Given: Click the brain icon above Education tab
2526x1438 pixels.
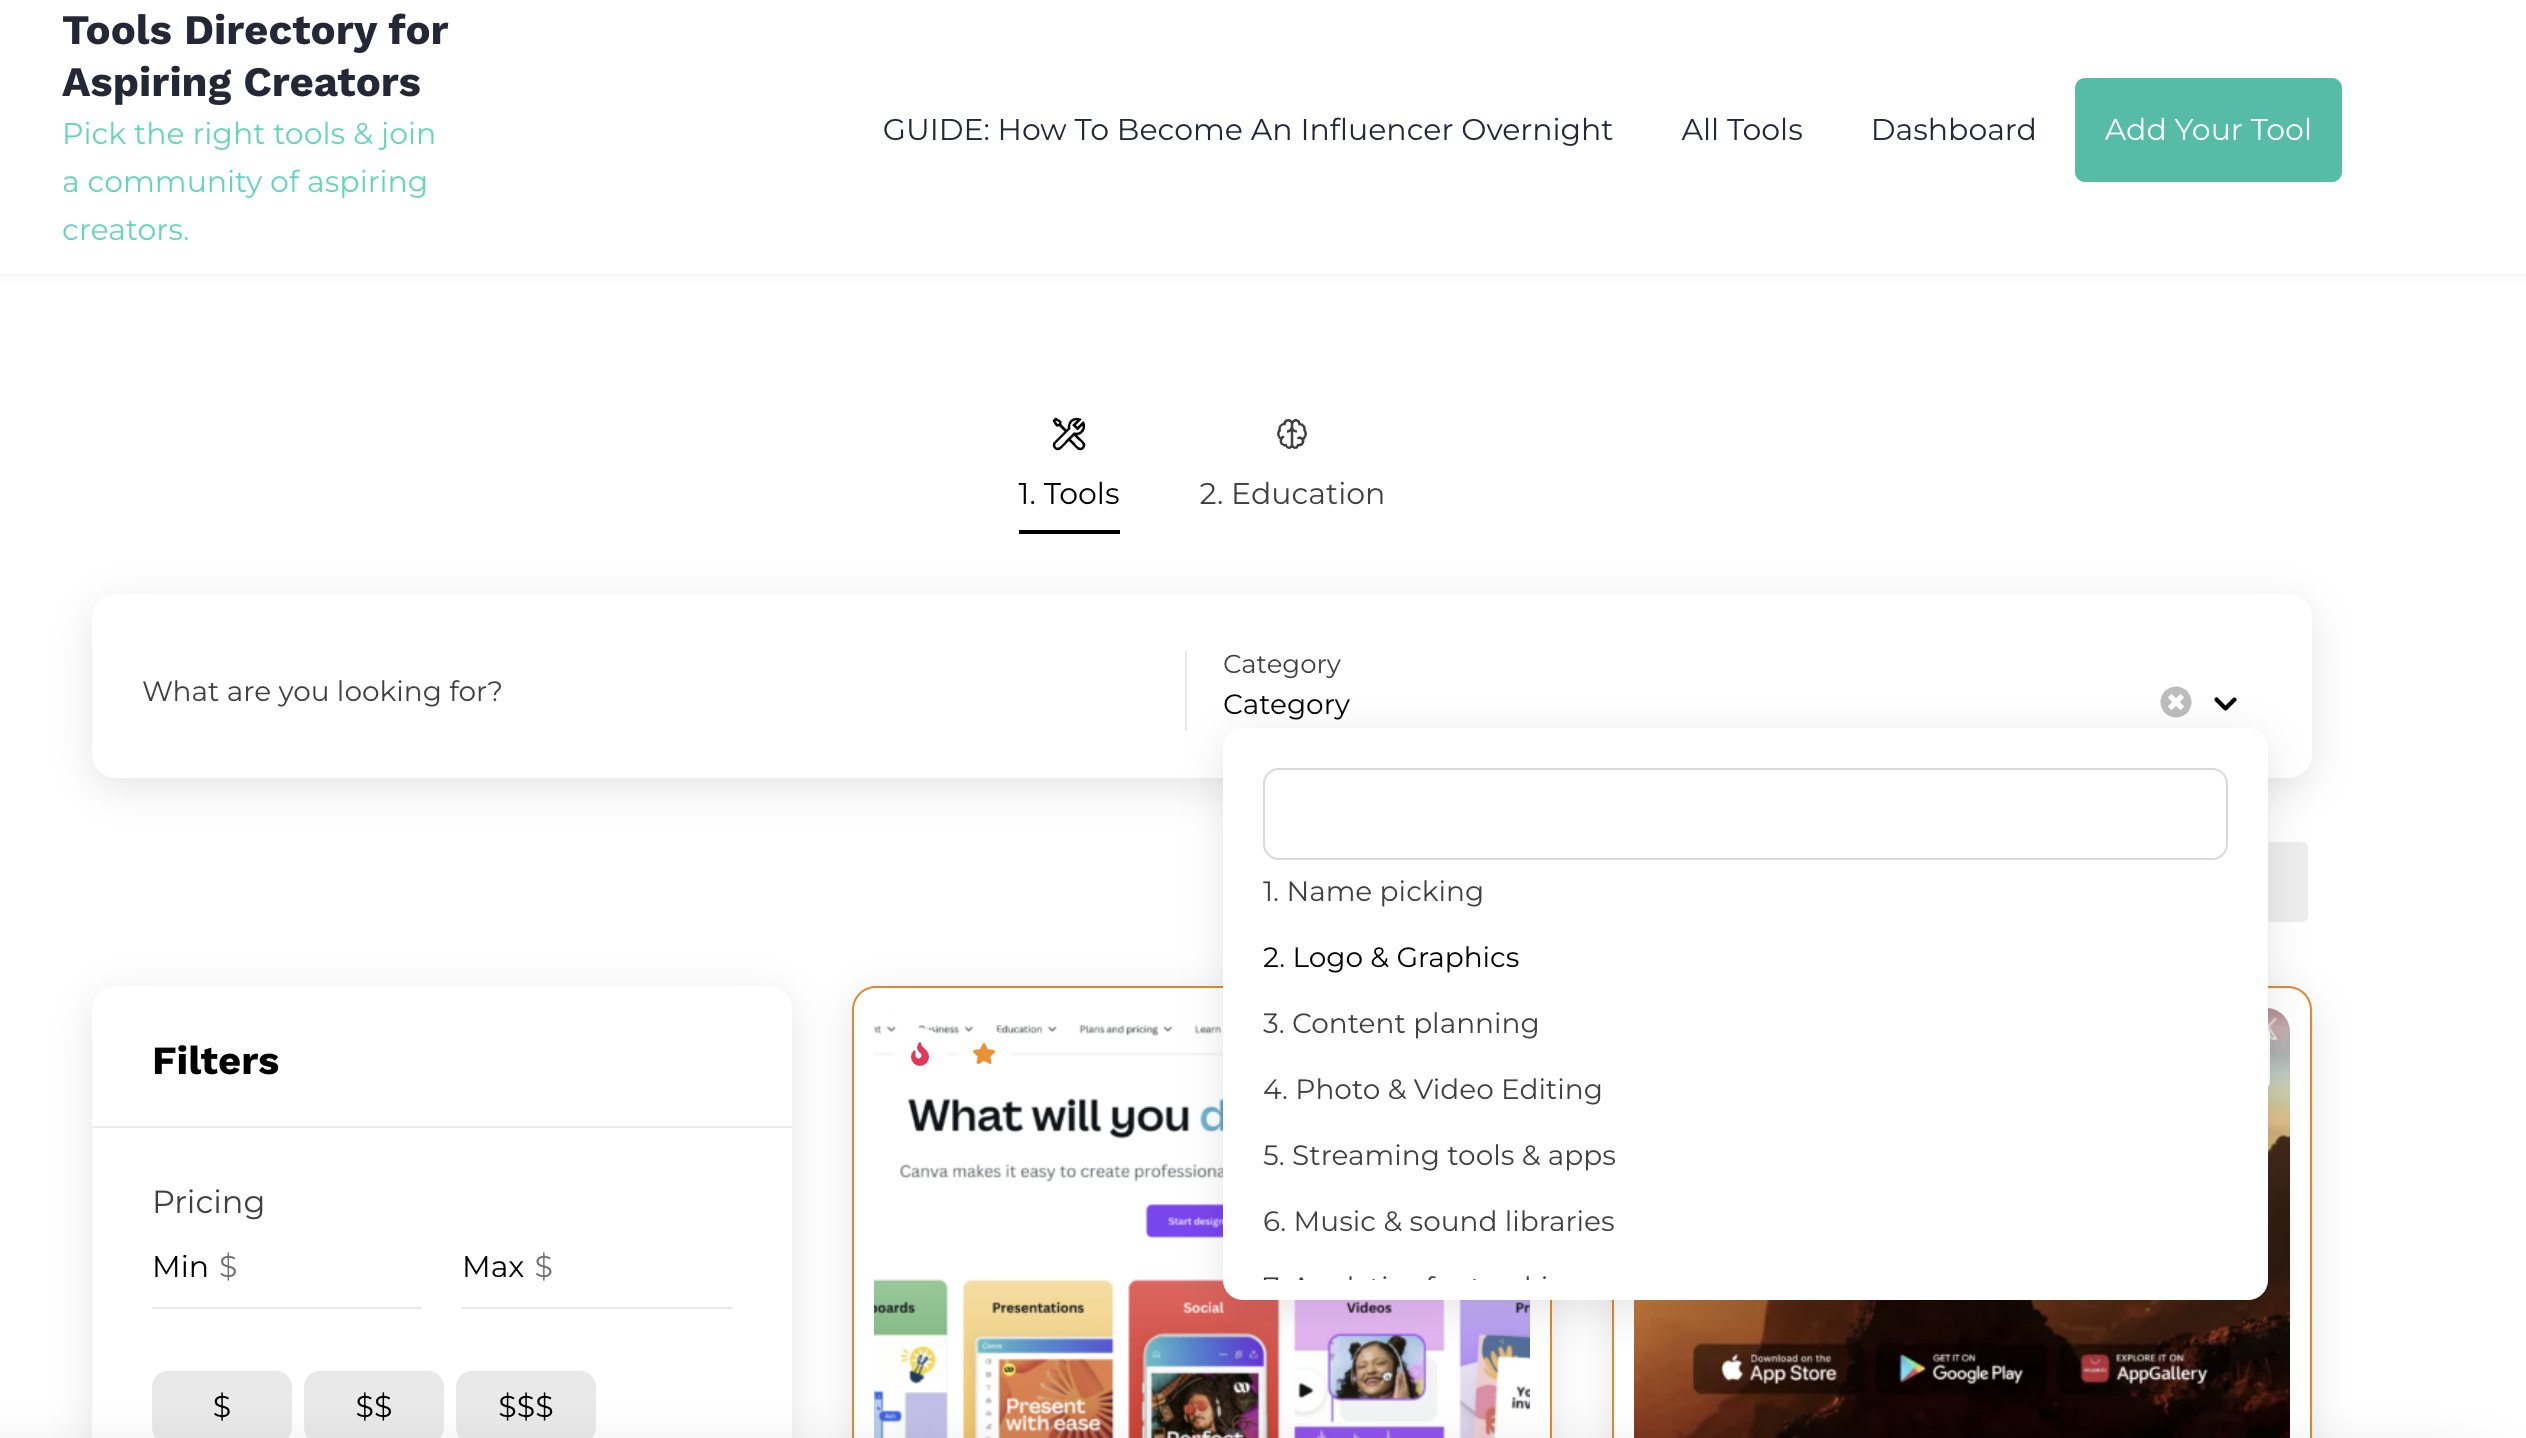Looking at the screenshot, I should [1291, 433].
